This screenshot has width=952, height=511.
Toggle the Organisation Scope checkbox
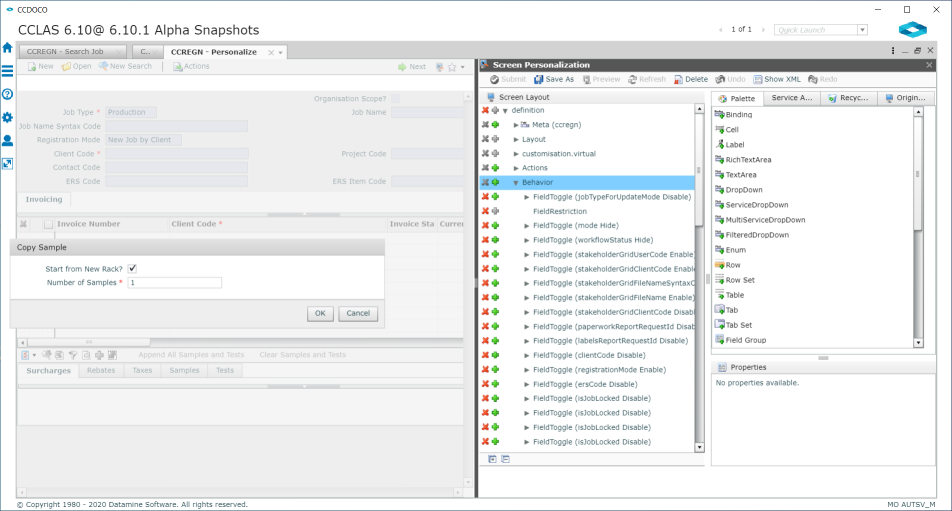point(396,98)
